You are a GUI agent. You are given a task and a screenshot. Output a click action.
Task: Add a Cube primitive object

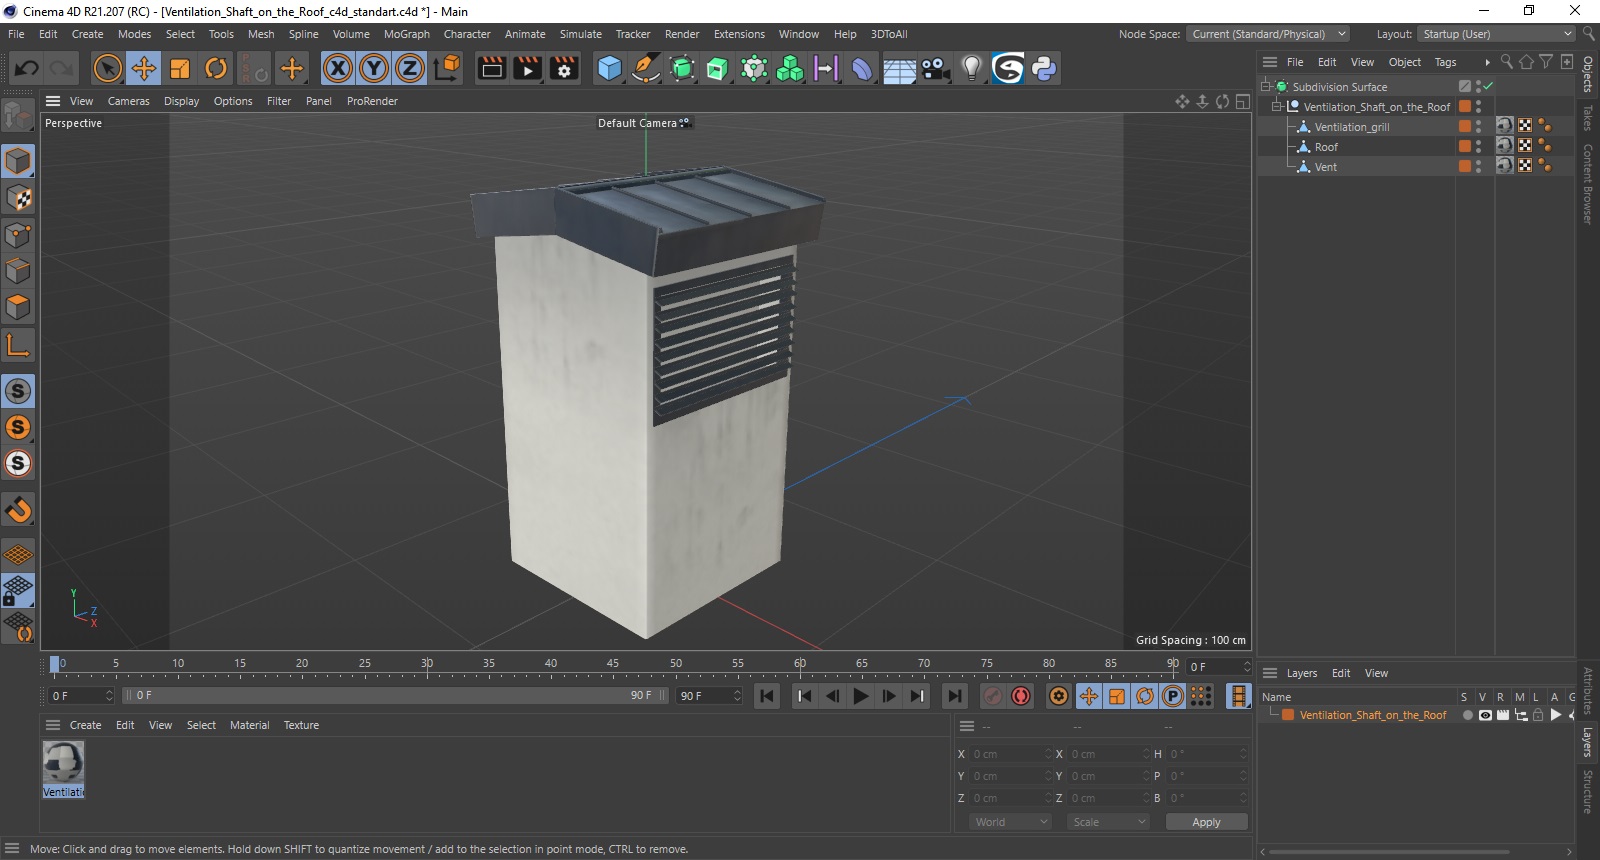[x=609, y=68]
